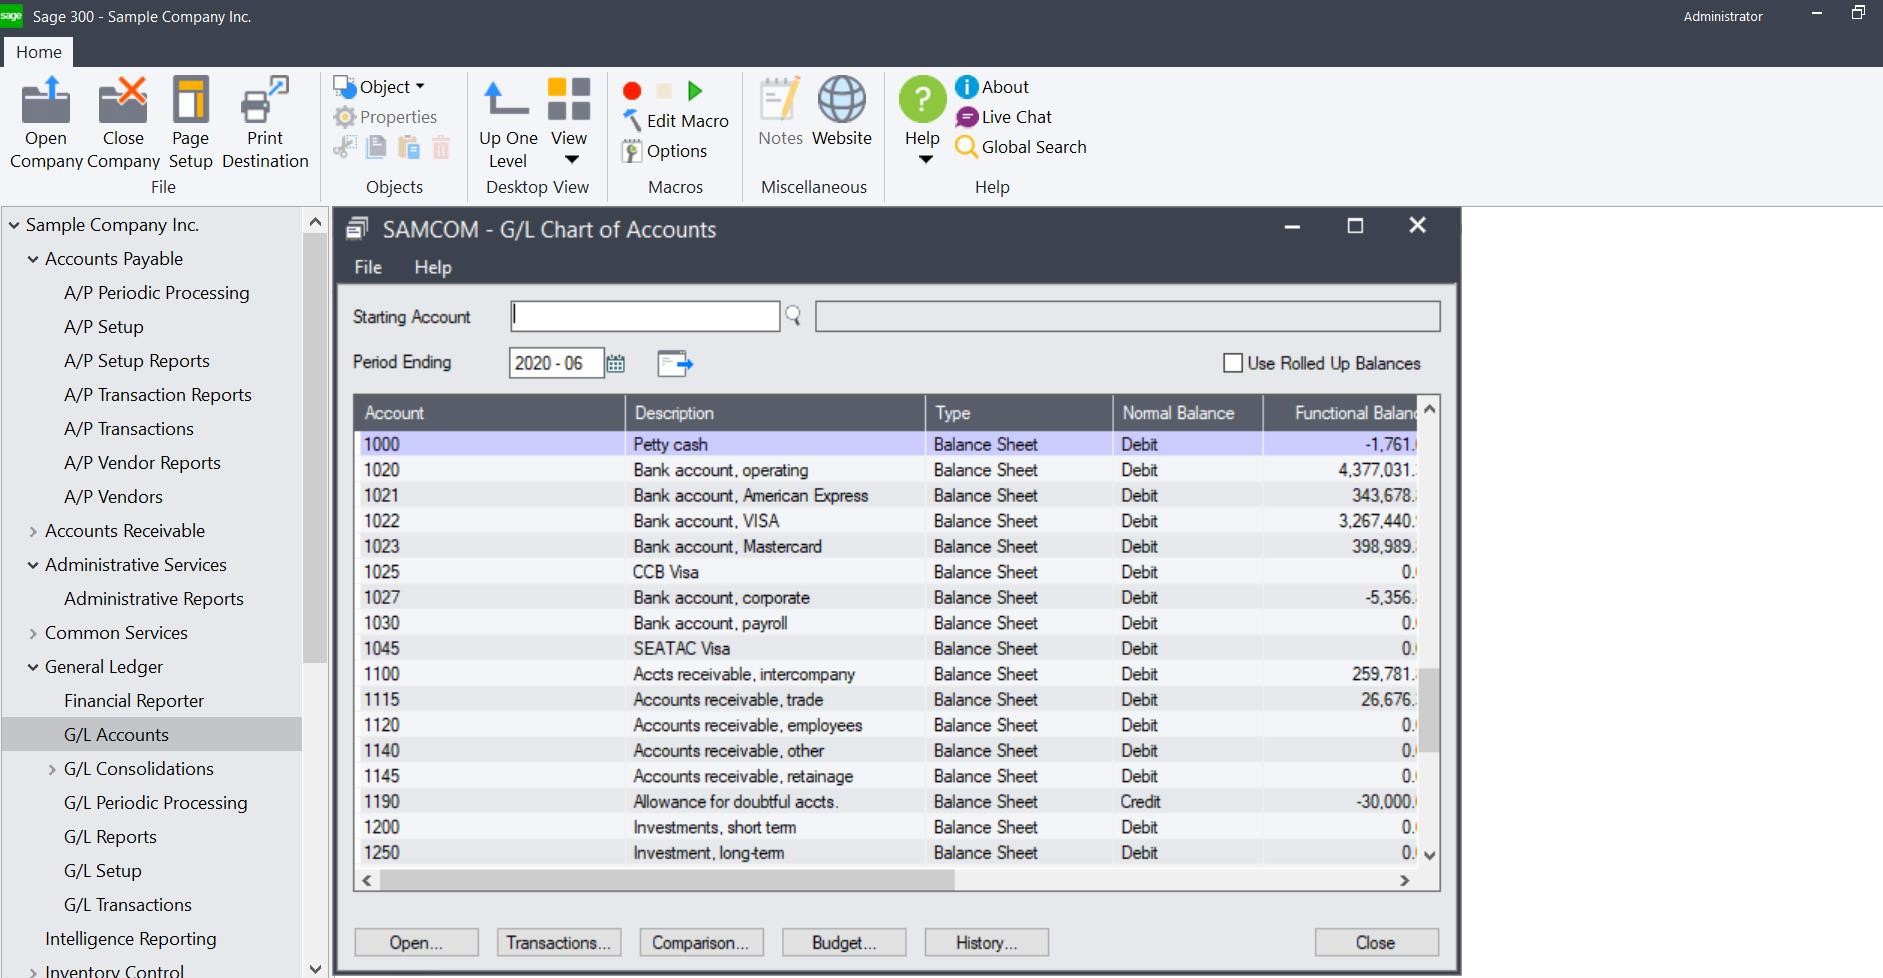This screenshot has width=1883, height=978.
Task: Click the Description column header
Action: pyautogui.click(x=775, y=413)
